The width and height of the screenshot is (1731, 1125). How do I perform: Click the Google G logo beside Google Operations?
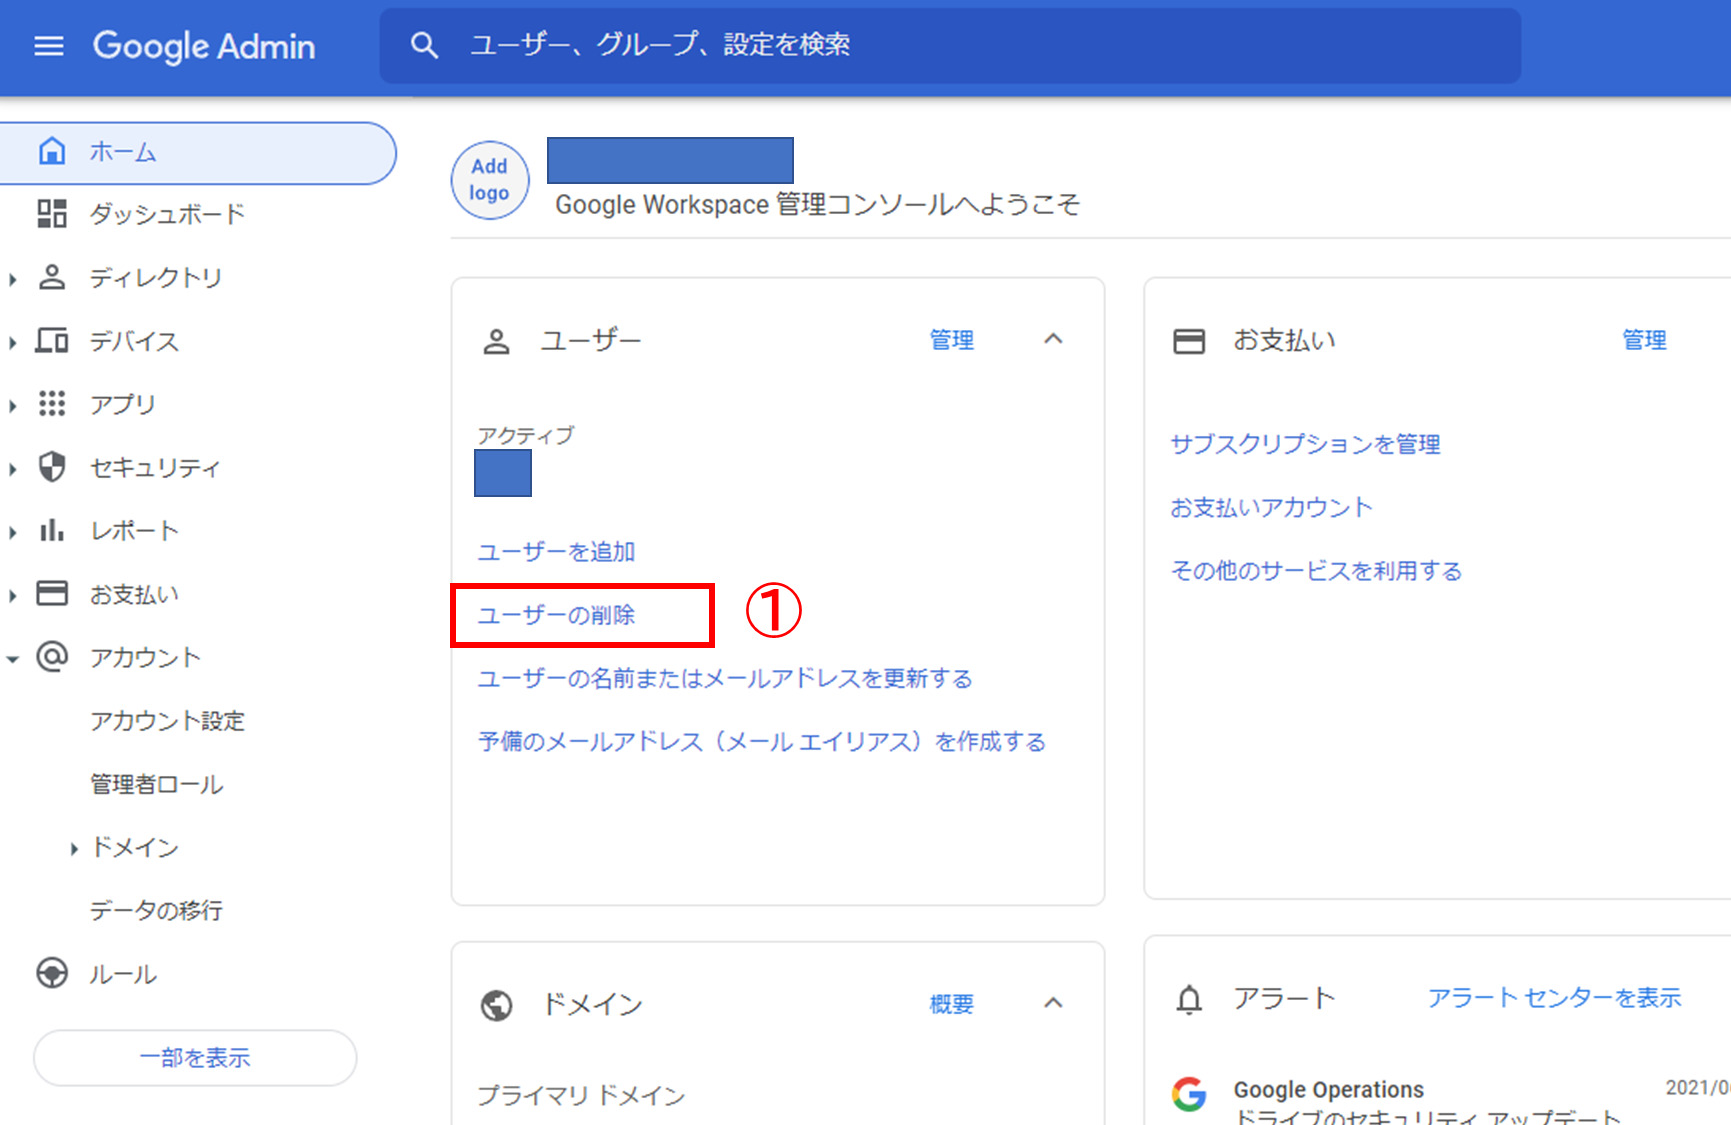point(1189,1094)
